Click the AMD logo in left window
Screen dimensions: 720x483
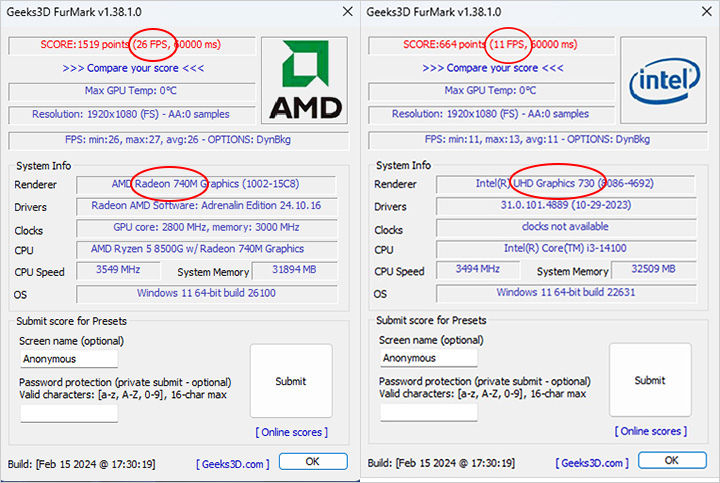pyautogui.click(x=304, y=80)
